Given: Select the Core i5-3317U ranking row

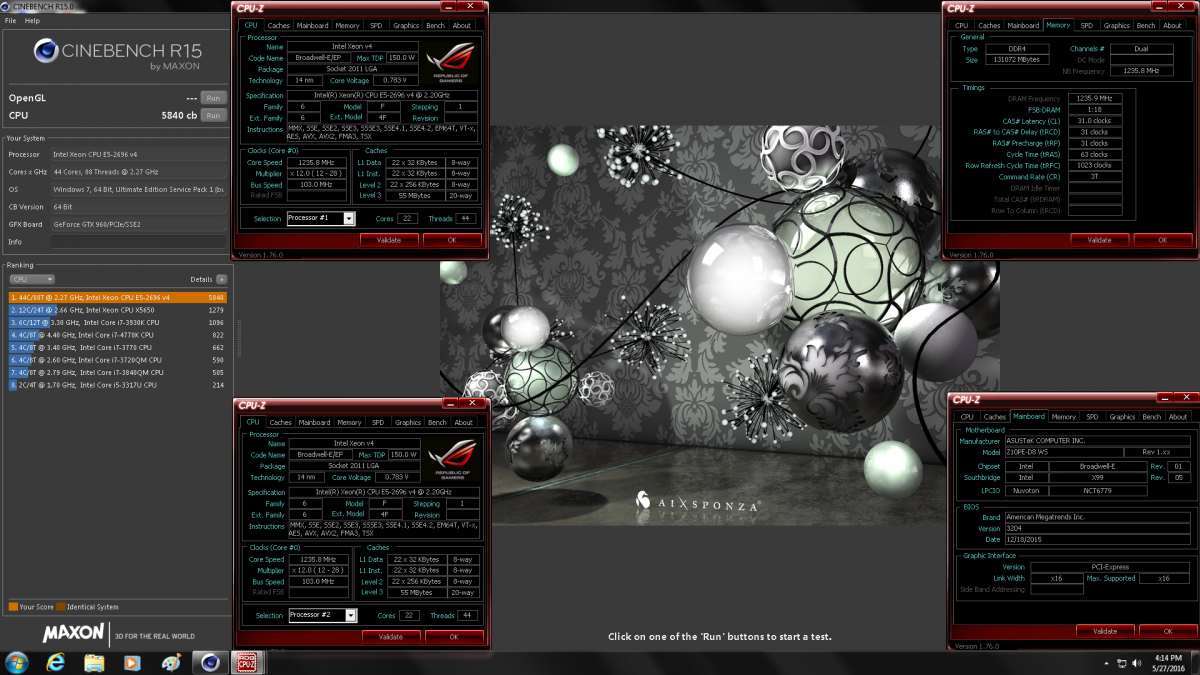Looking at the screenshot, I should (117, 385).
